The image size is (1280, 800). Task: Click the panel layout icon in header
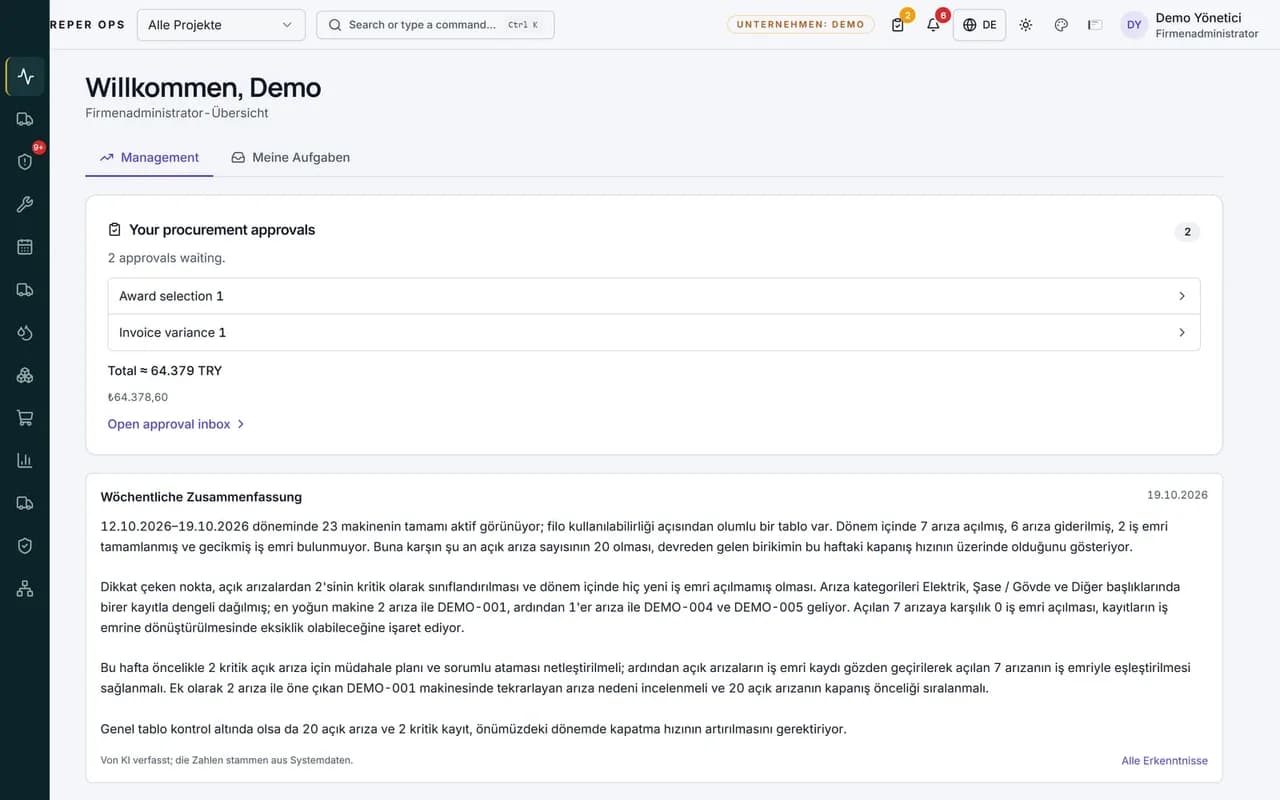[x=1095, y=25]
